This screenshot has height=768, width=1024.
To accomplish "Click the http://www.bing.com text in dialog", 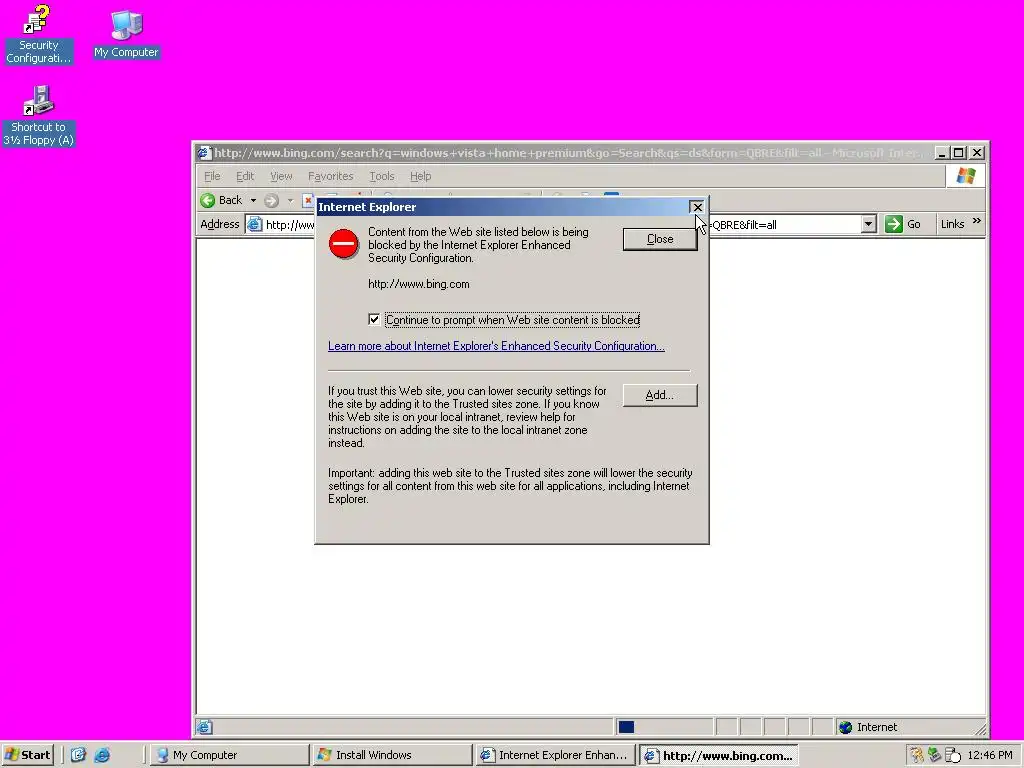I will click(419, 284).
